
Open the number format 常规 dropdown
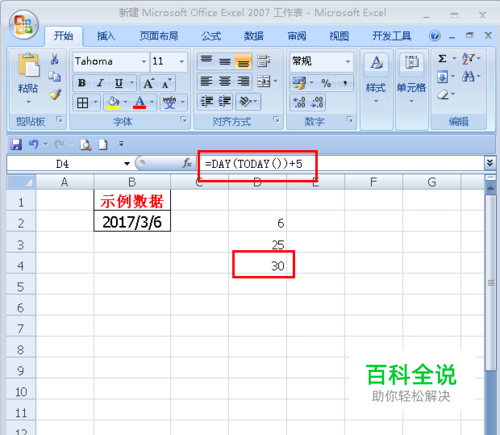pyautogui.click(x=348, y=62)
